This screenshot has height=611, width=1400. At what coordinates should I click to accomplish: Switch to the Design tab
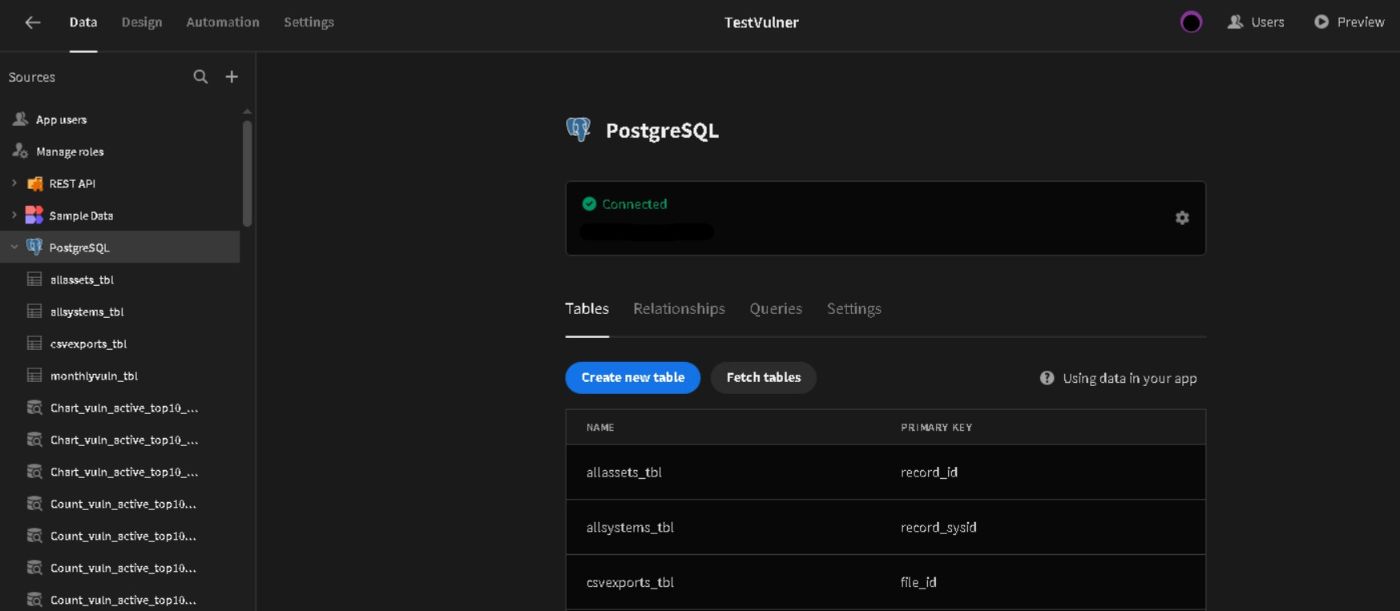(142, 22)
